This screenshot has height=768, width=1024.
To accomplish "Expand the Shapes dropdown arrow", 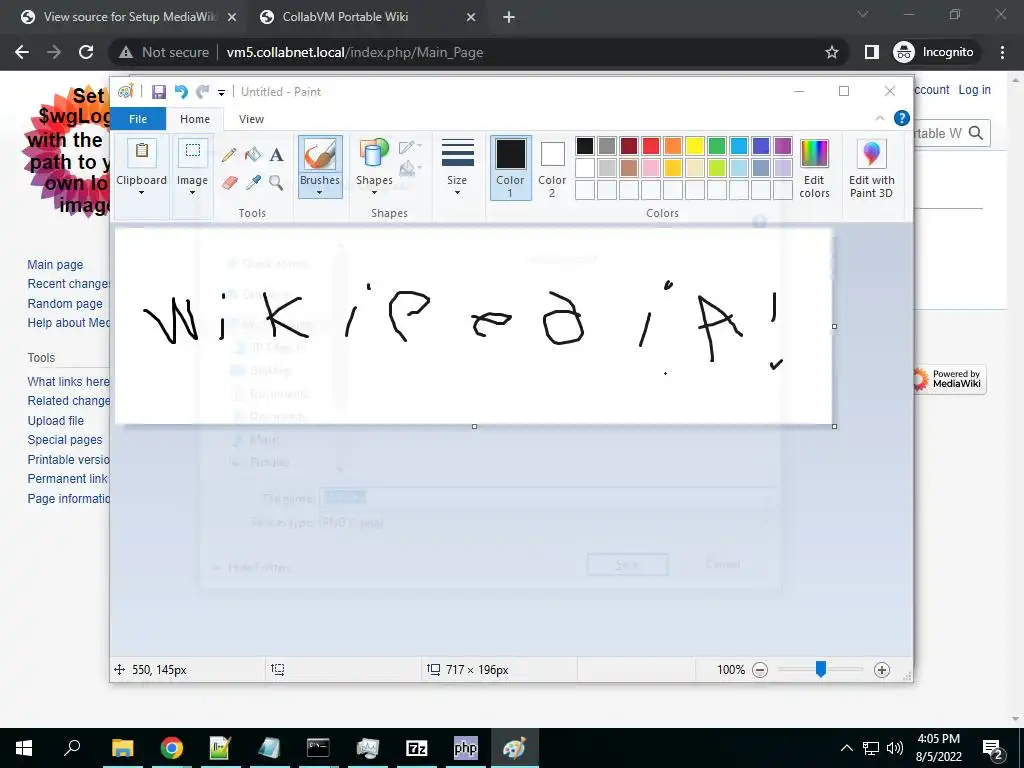I will click(374, 193).
